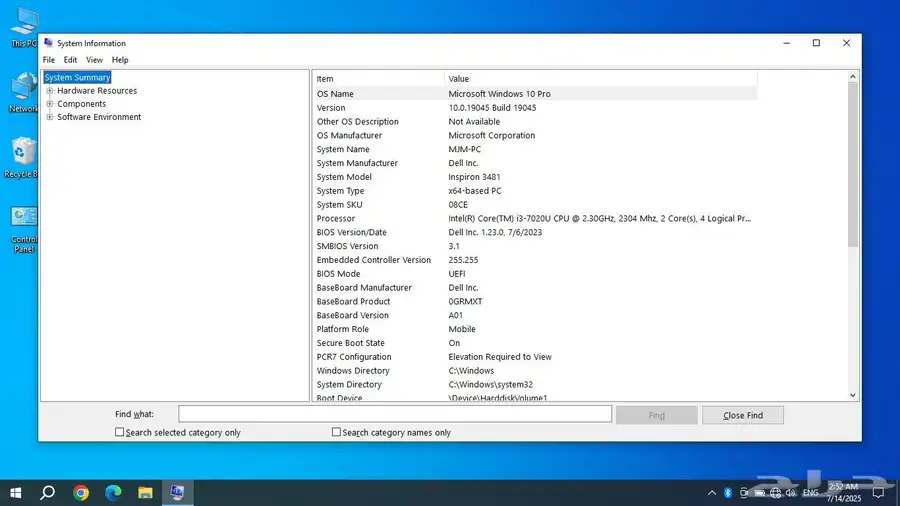This screenshot has height=506, width=900.
Task: Click value 'MJM-PC'
Action: [464, 149]
